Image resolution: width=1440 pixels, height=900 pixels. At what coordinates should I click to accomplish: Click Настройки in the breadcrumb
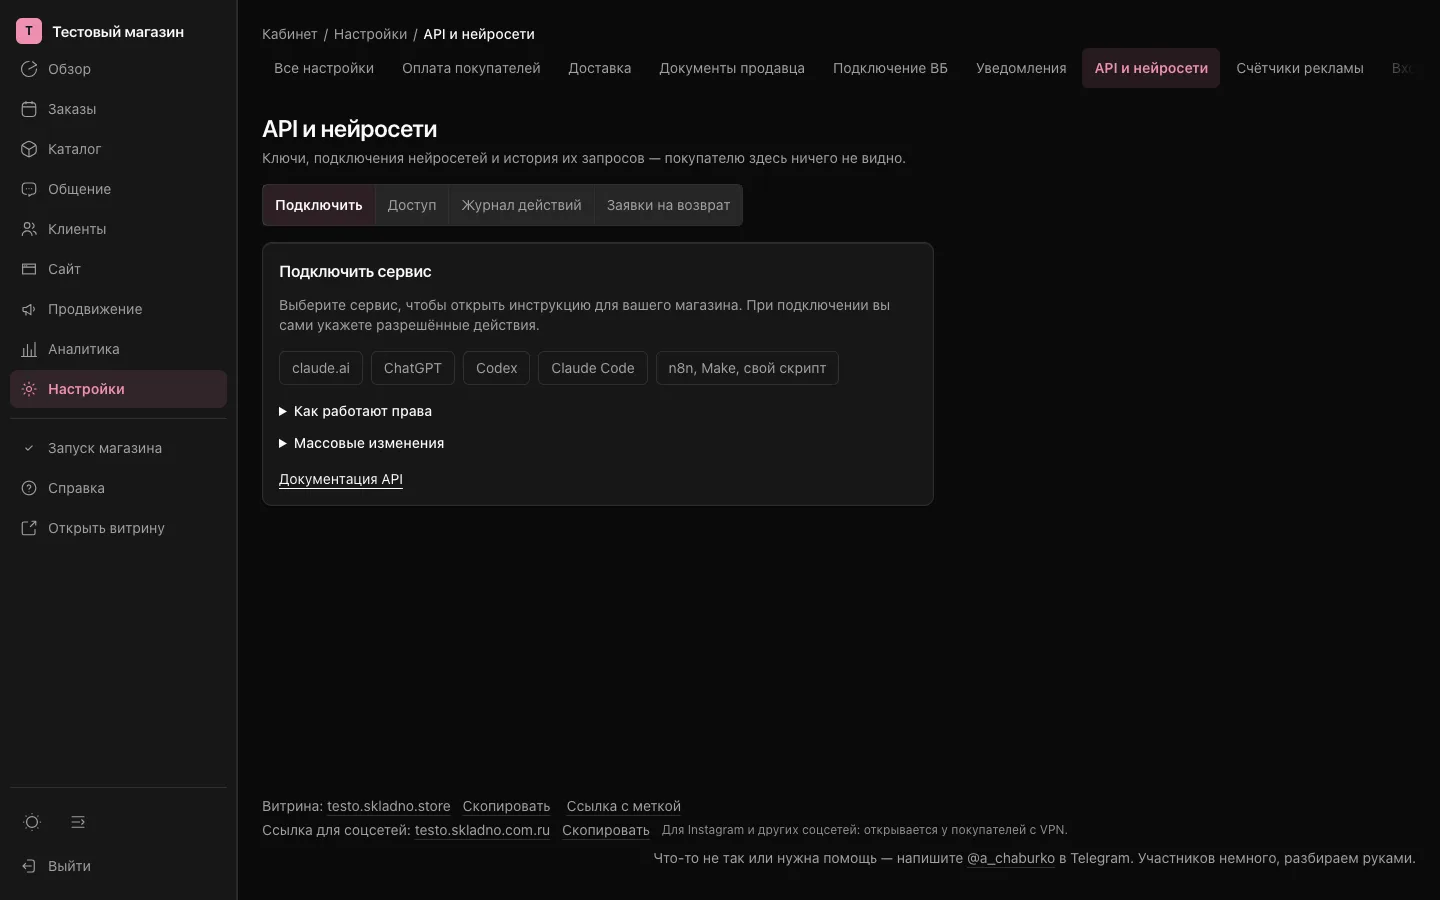[371, 34]
